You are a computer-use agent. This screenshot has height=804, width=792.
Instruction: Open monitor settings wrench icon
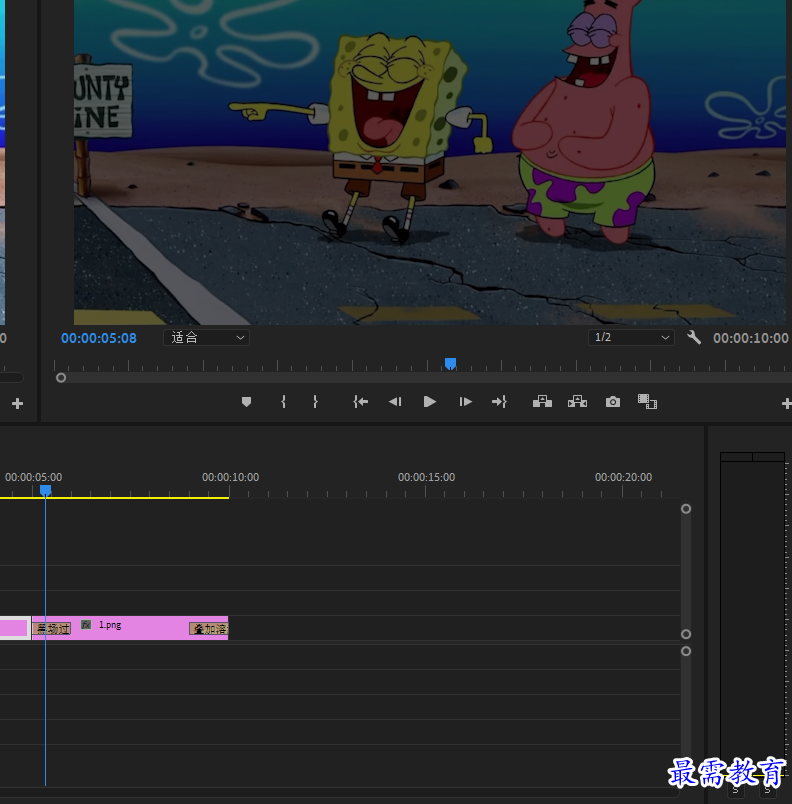[694, 337]
